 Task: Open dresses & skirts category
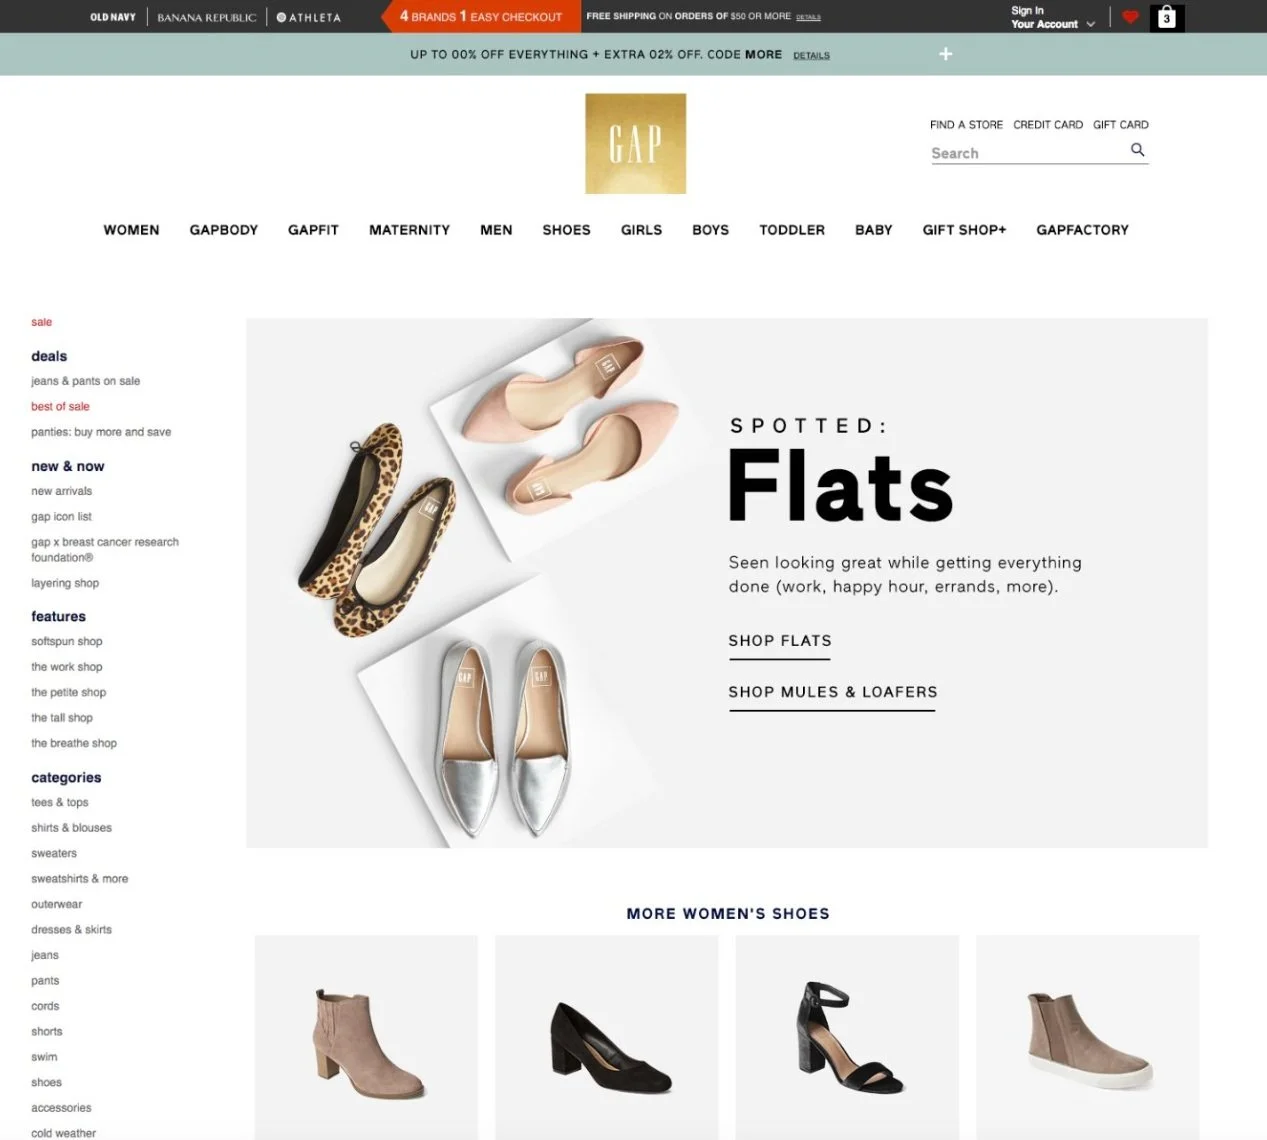pyautogui.click(x=71, y=930)
